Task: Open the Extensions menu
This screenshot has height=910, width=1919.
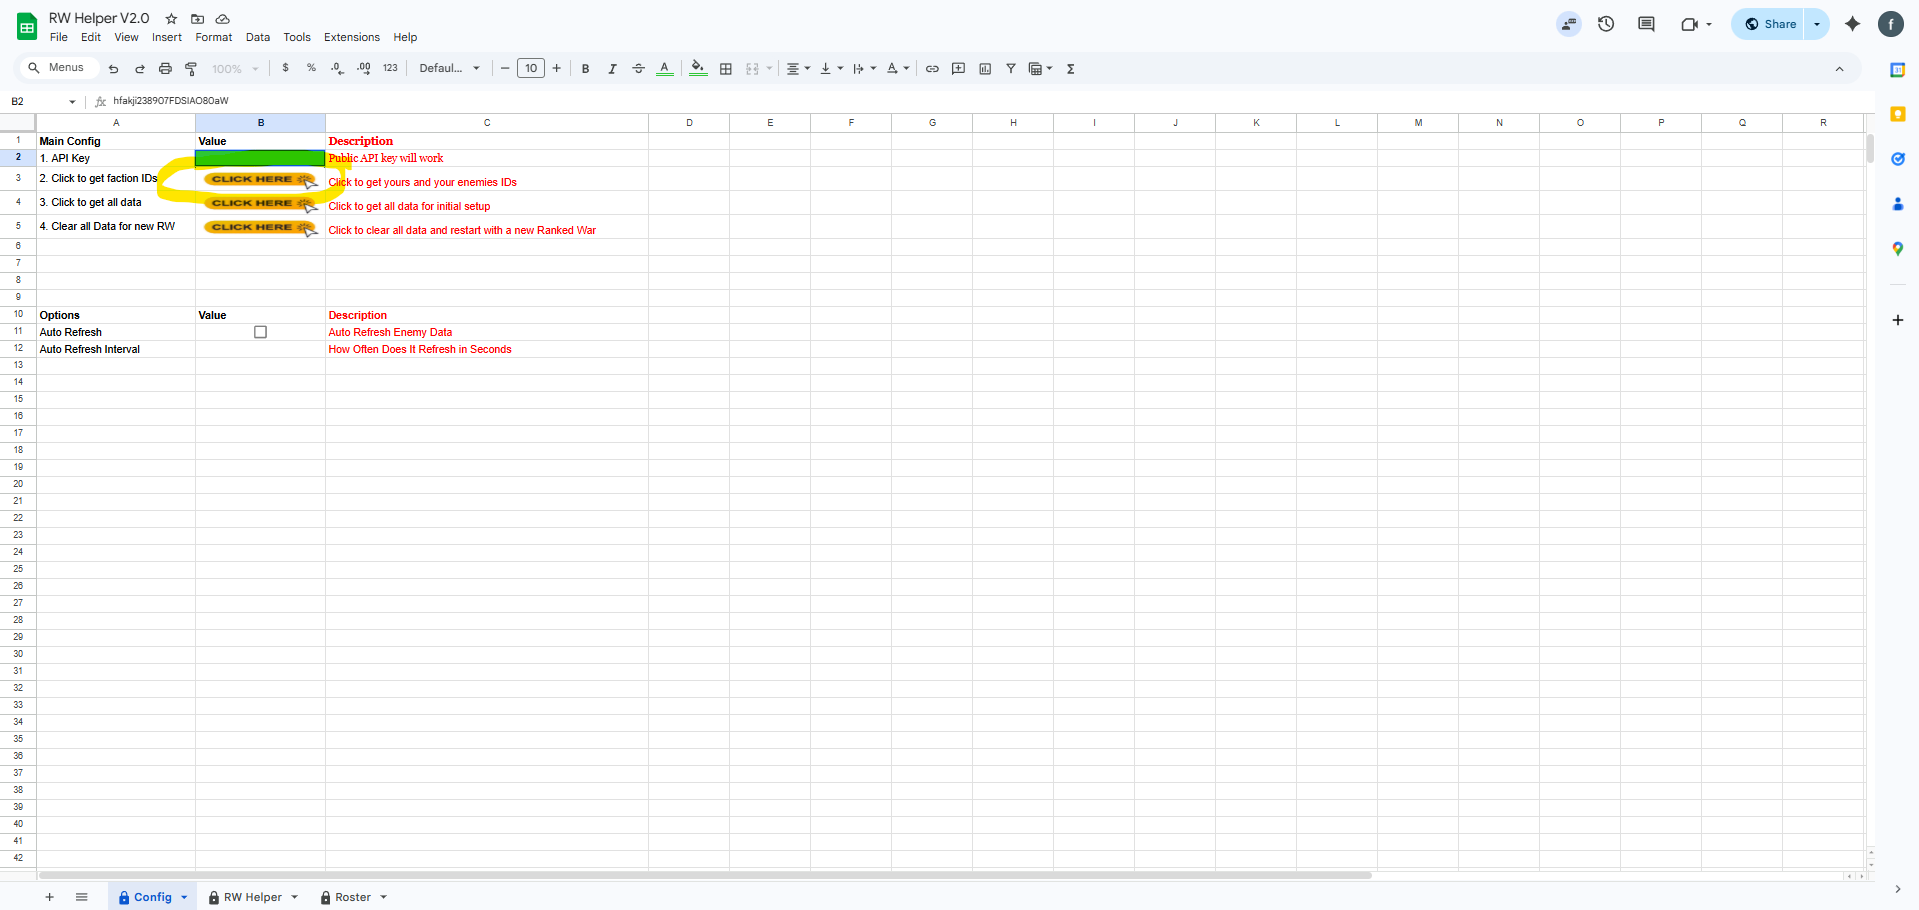Action: [351, 37]
